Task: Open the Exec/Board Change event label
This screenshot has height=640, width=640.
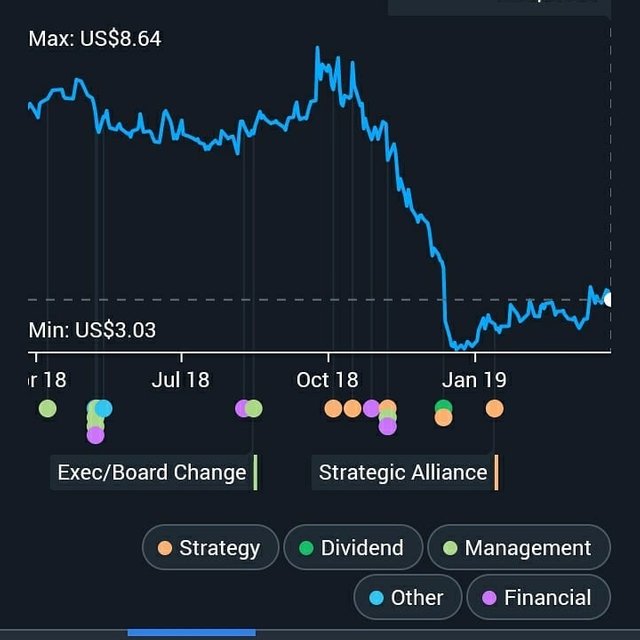Action: (x=152, y=472)
